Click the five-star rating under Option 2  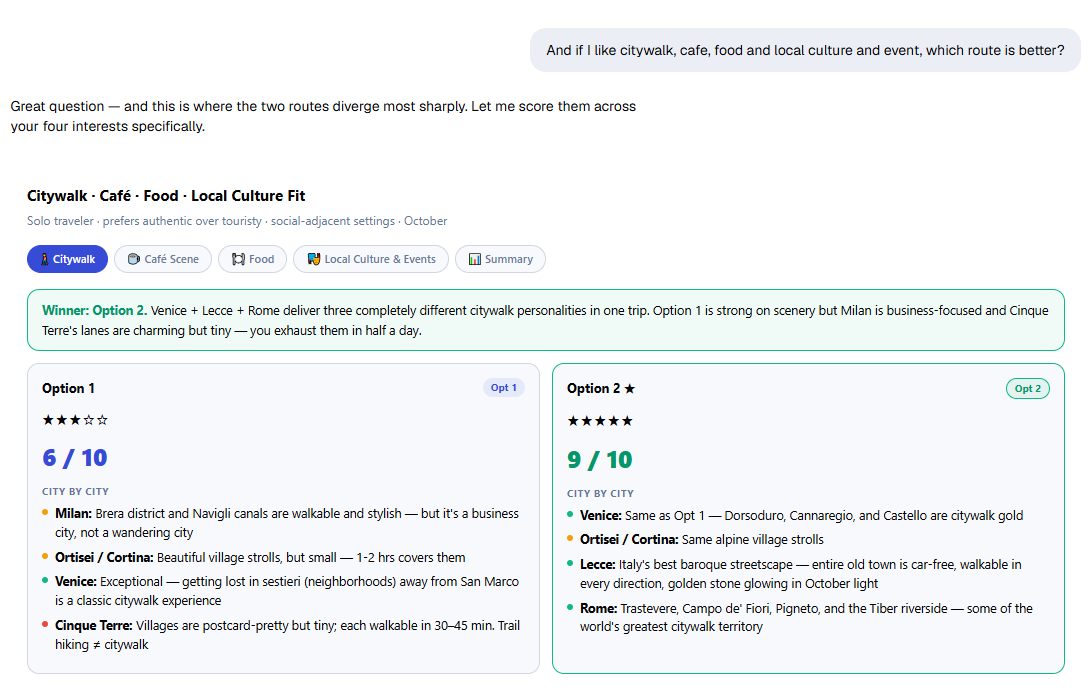pyautogui.click(x=600, y=421)
